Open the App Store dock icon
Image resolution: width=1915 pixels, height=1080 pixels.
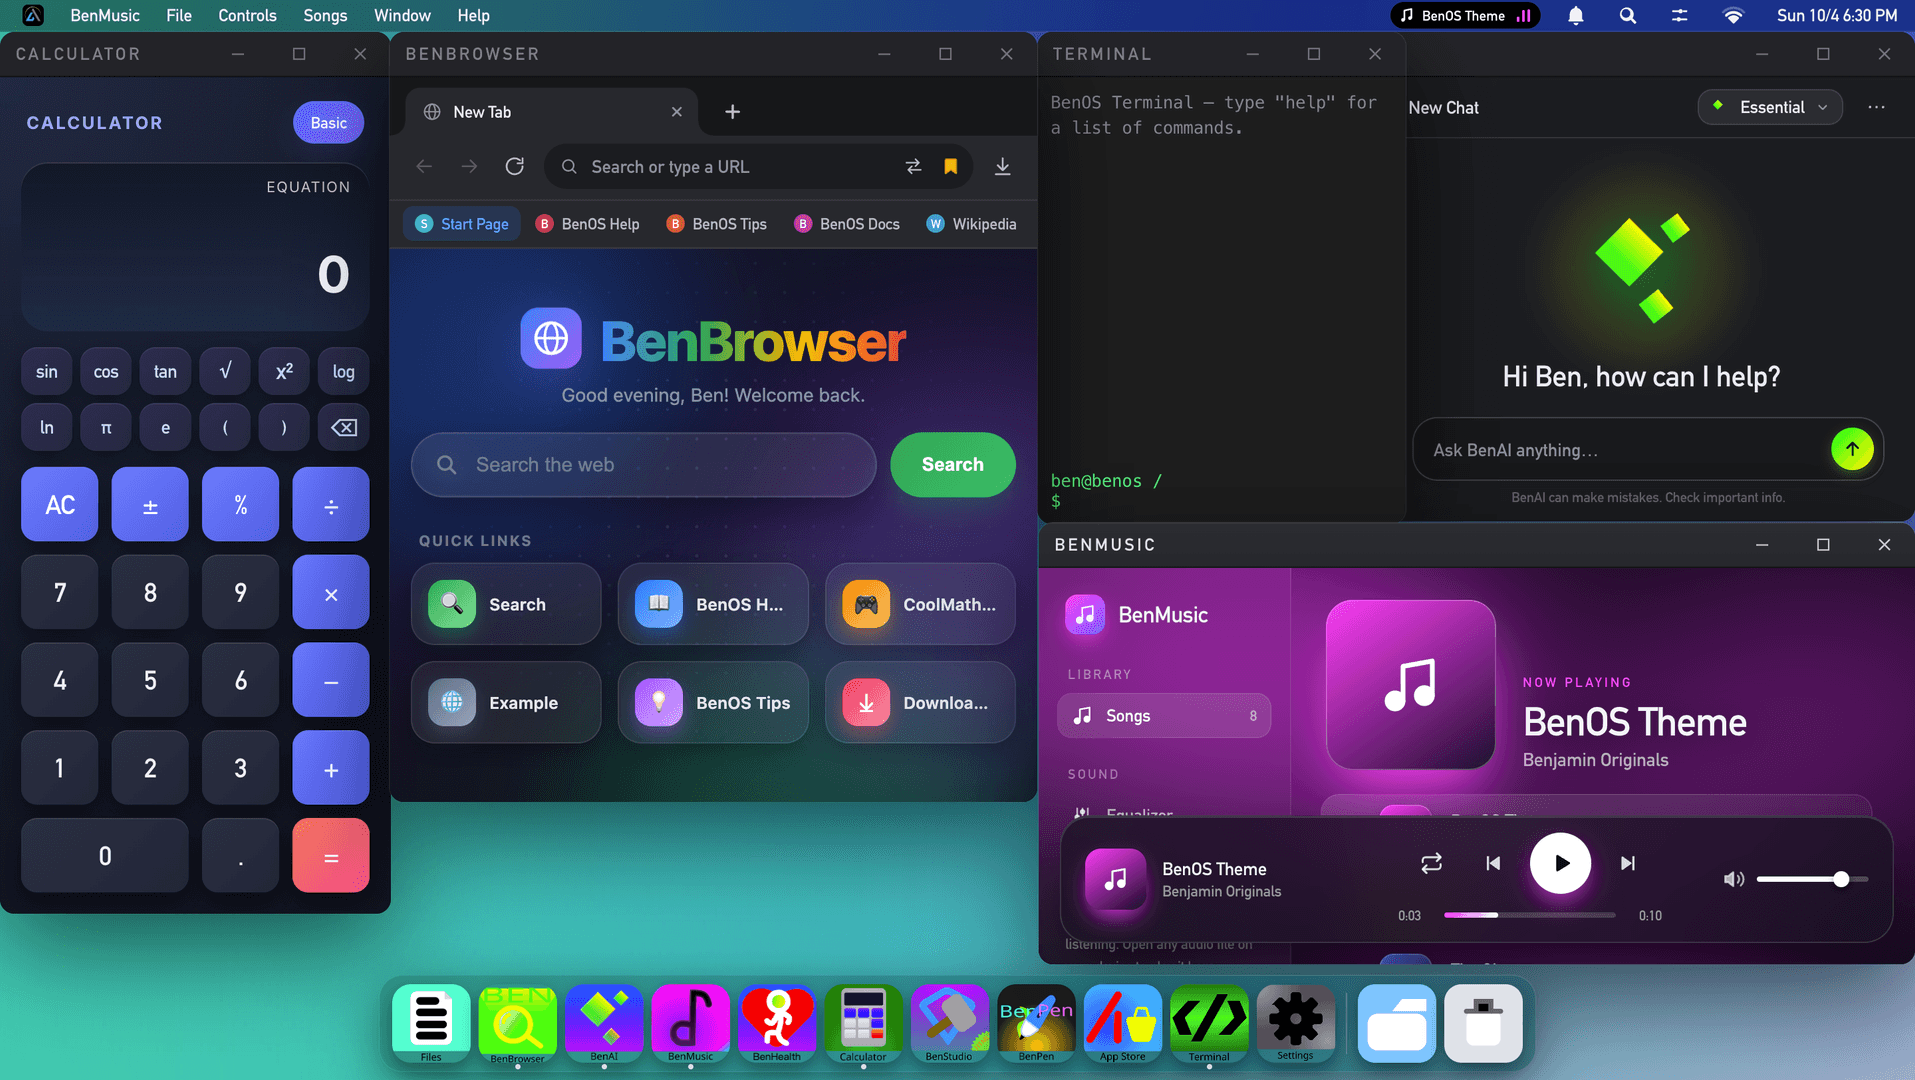pos(1122,1022)
